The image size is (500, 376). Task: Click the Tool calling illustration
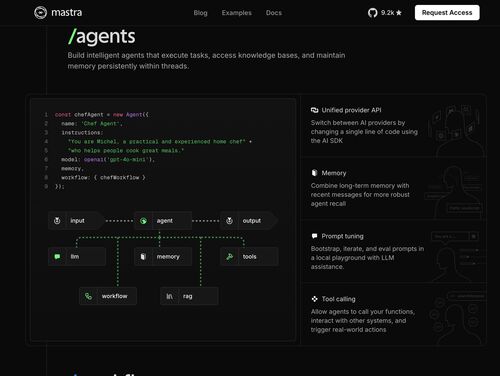(457, 317)
